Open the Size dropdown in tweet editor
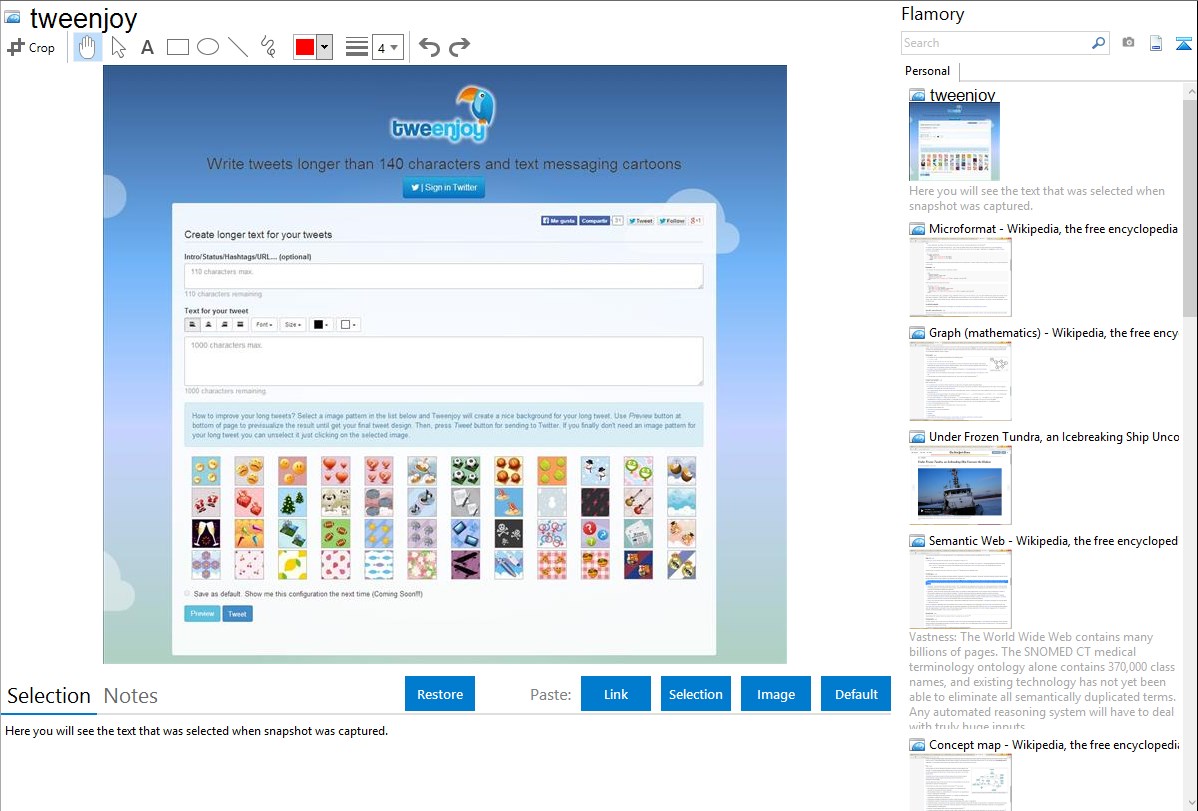 293,325
